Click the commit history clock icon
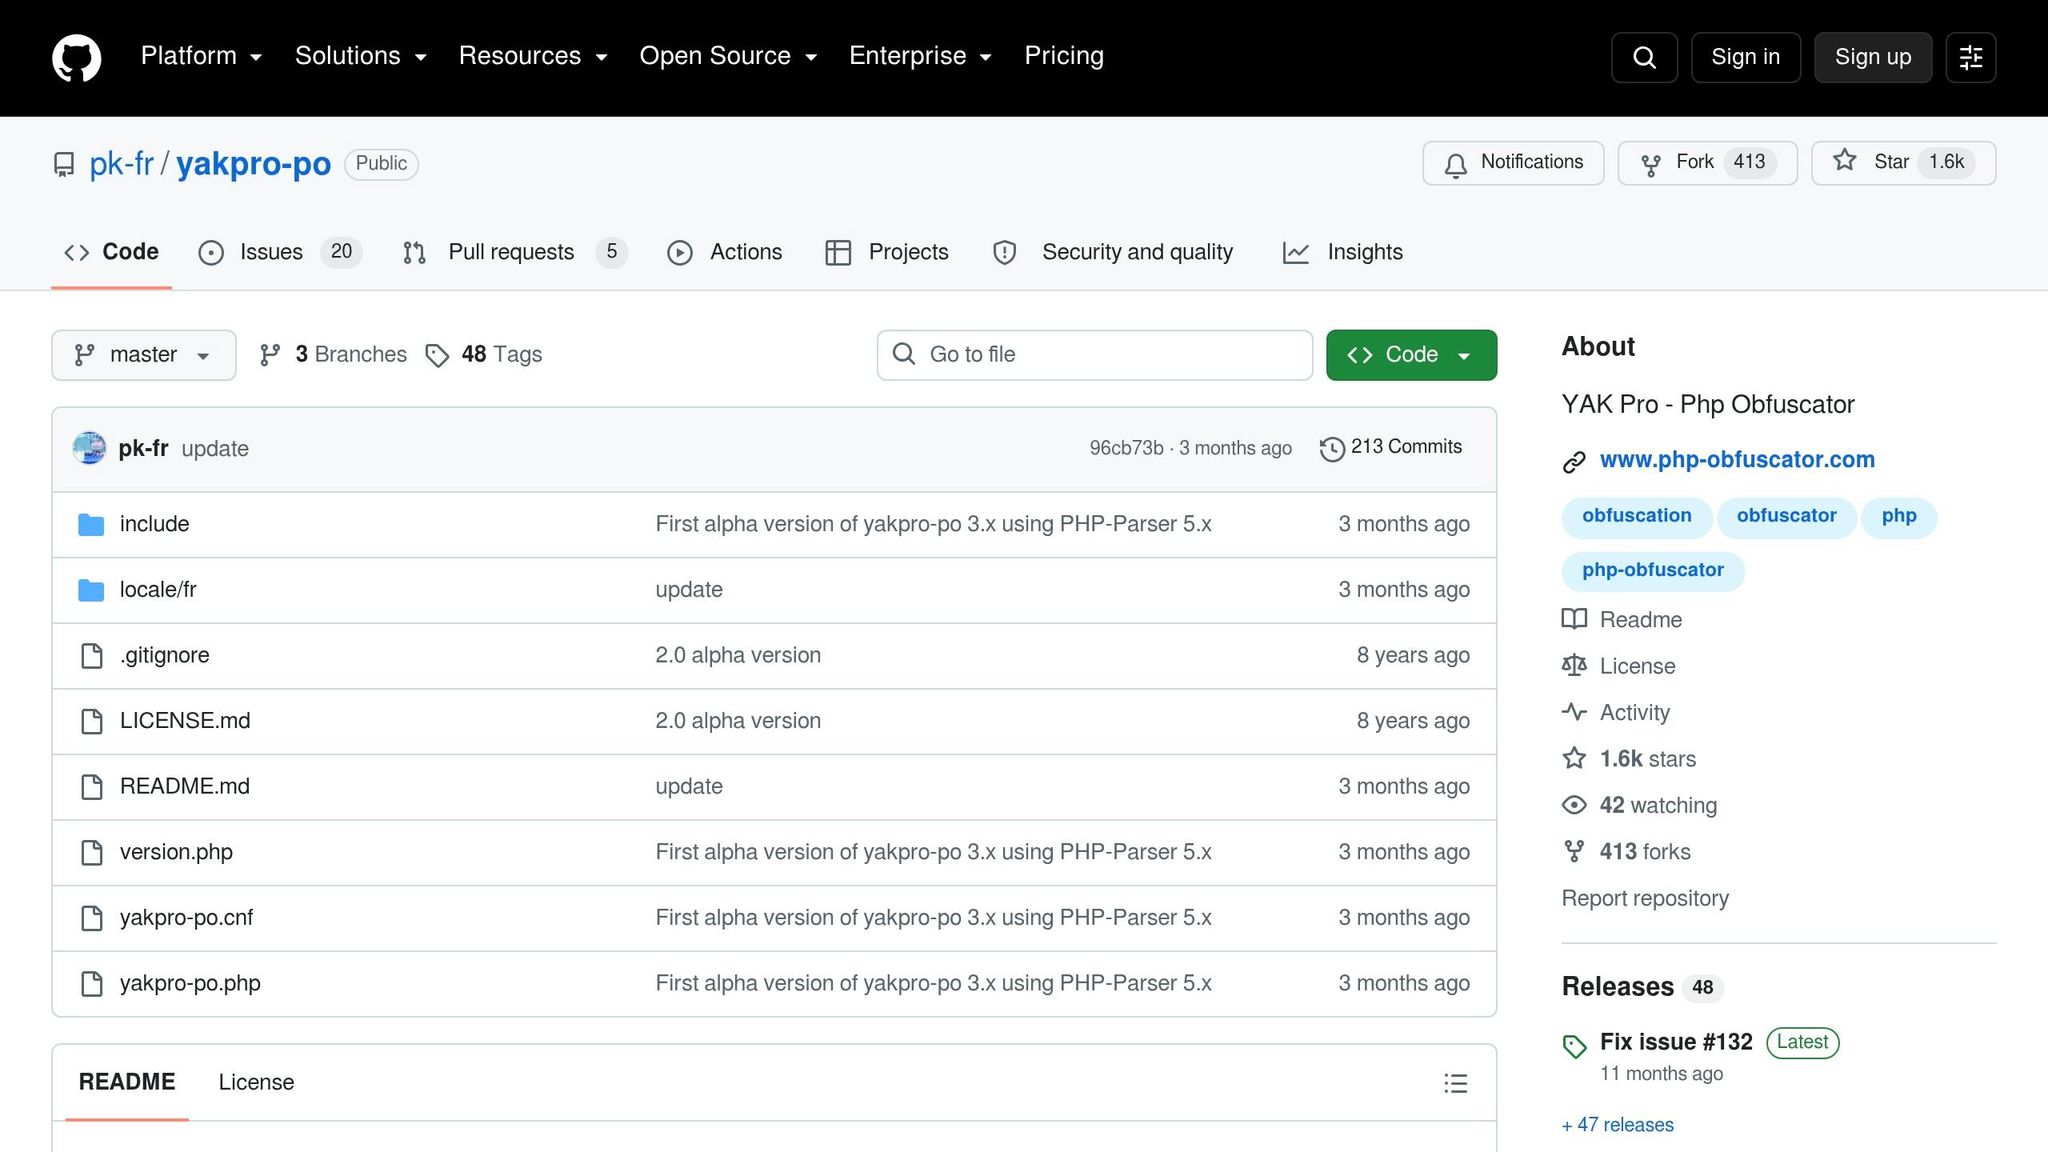Screen dimensions: 2048x1152 point(1332,449)
